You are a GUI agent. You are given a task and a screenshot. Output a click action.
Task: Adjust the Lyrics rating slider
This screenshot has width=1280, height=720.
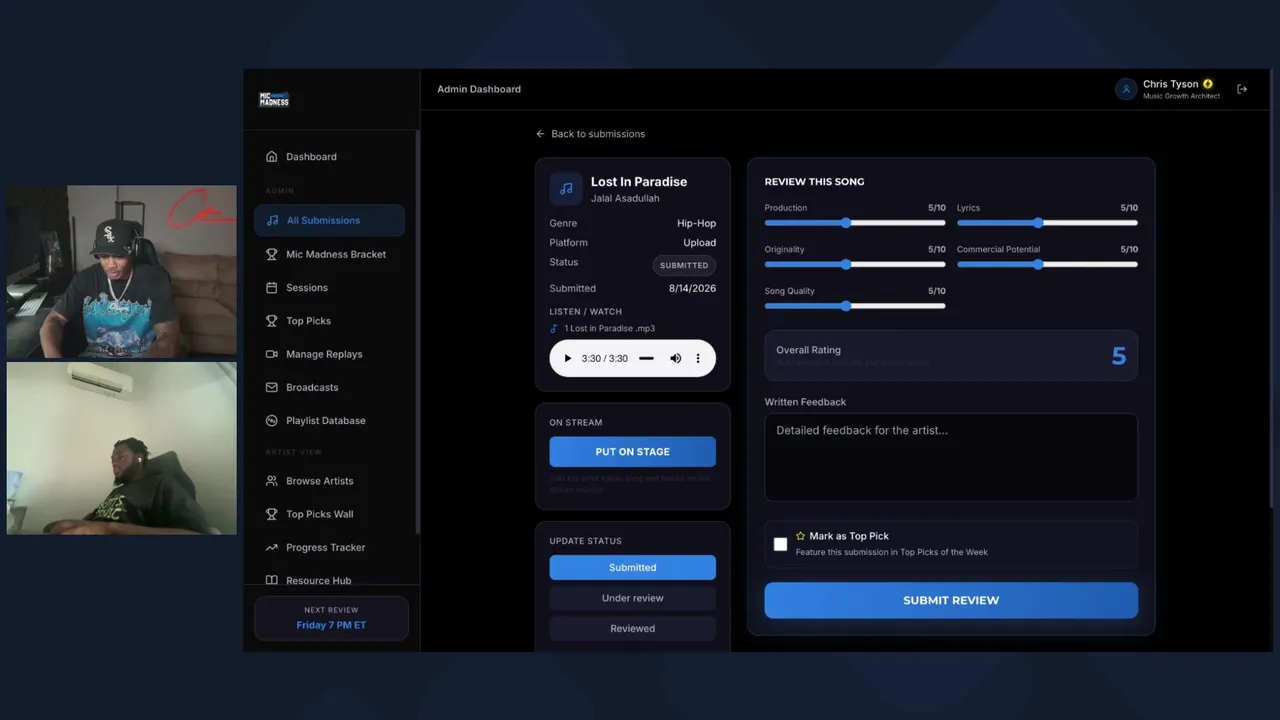pyautogui.click(x=1047, y=223)
